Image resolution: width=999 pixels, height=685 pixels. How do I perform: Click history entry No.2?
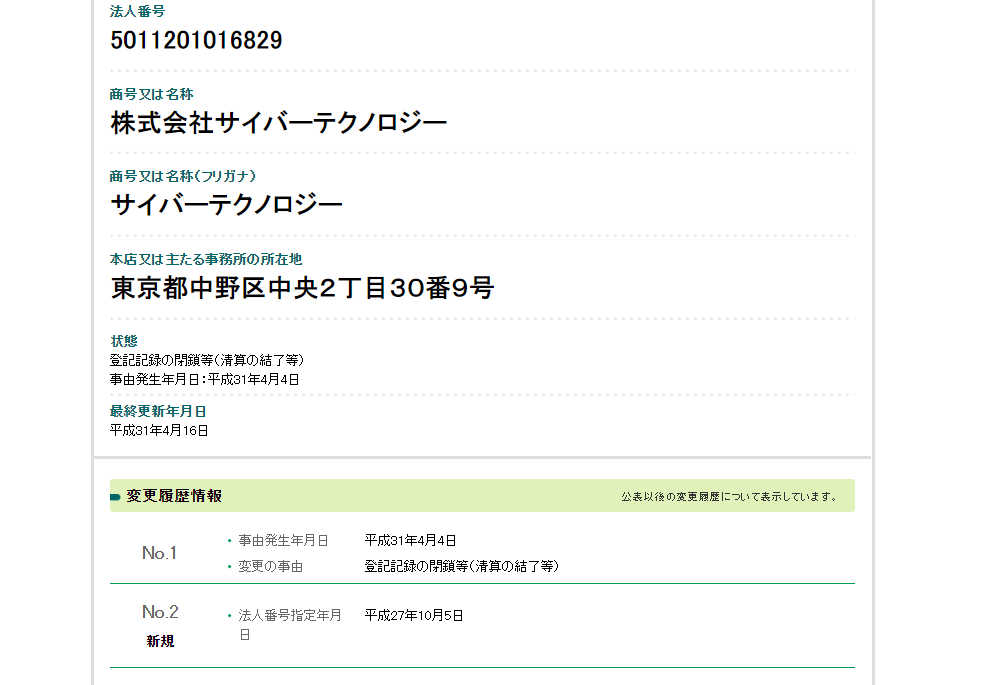(x=160, y=612)
